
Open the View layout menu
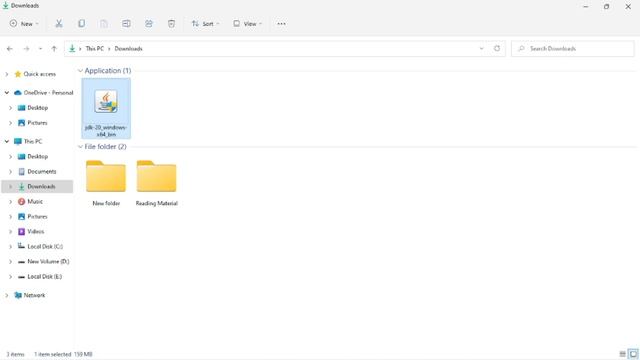point(247,24)
